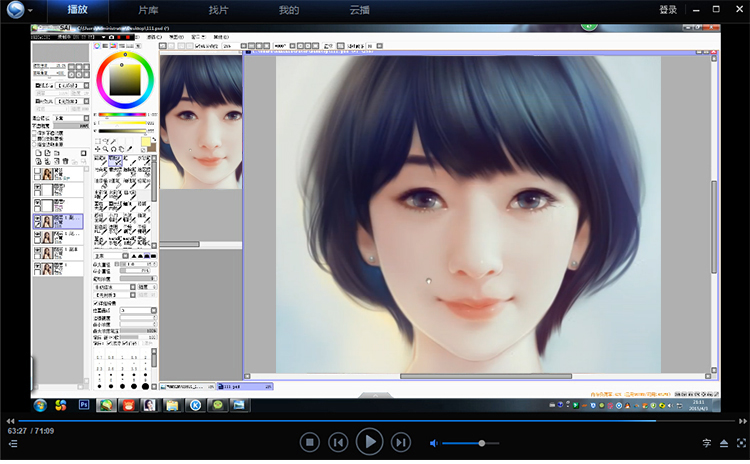Choose the largest brush size preset dot
Viewport: 750px width, 464px height.
pyautogui.click(x=145, y=386)
